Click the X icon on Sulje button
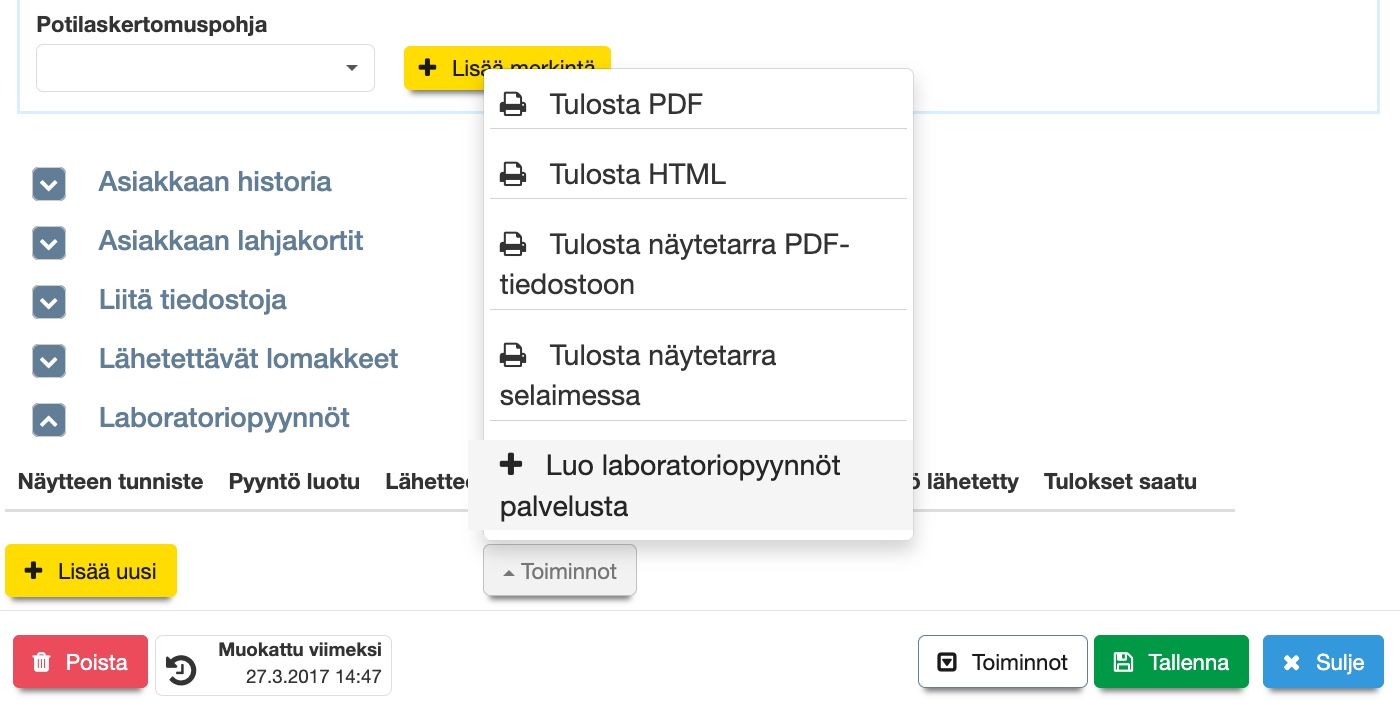Viewport: 1400px width, 716px height. (1291, 662)
